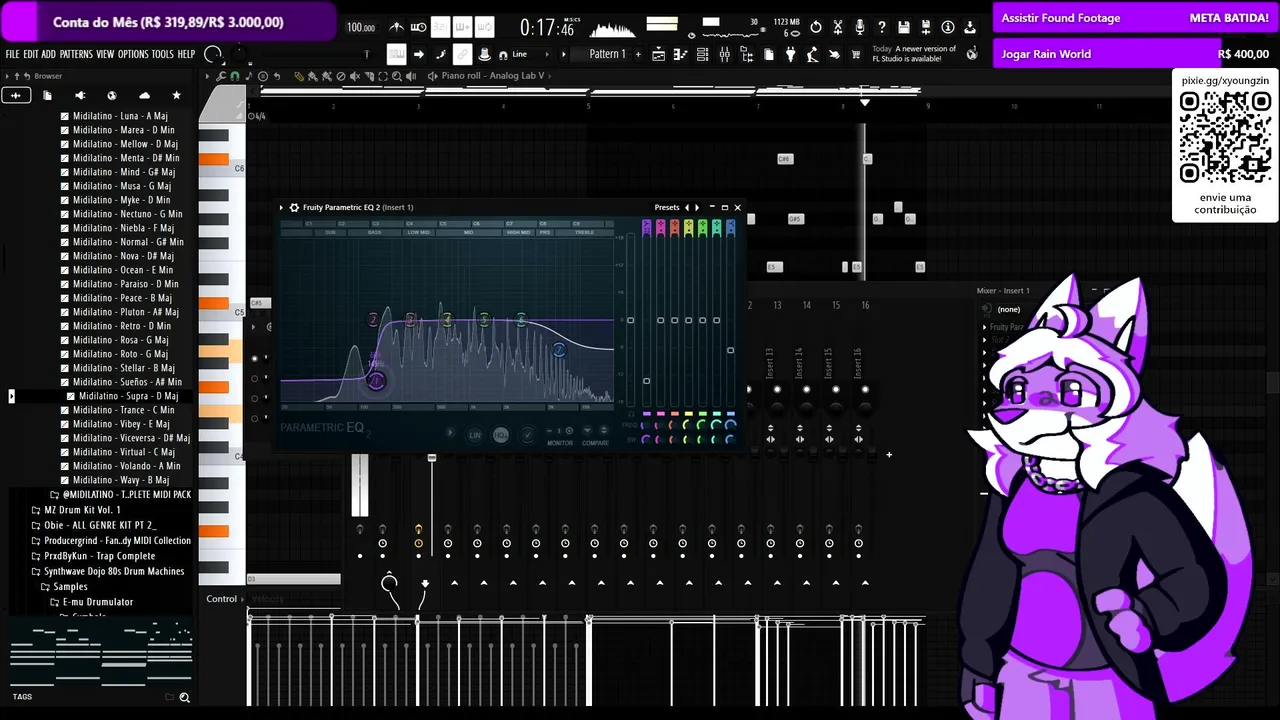Select next preset arrow in Parametric EQ
The width and height of the screenshot is (1280, 720).
697,207
